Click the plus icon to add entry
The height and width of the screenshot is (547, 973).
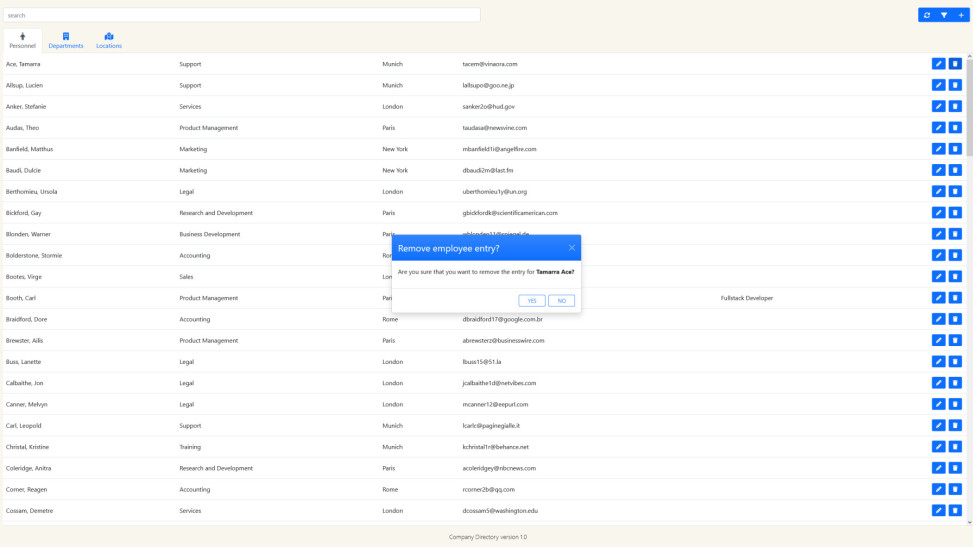pos(960,15)
